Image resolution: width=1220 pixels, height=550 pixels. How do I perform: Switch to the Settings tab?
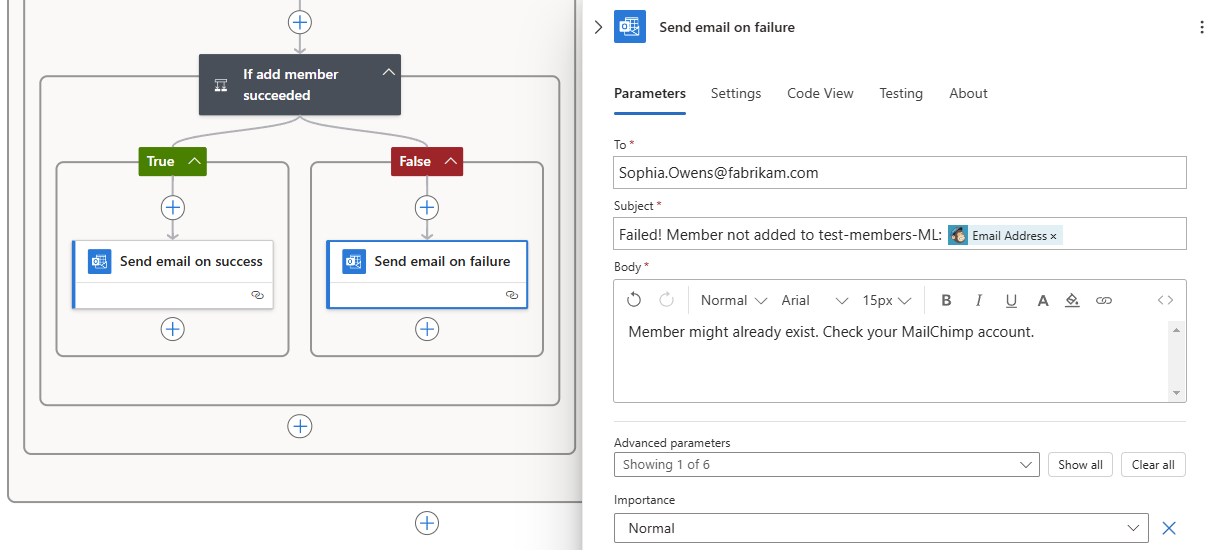click(736, 93)
